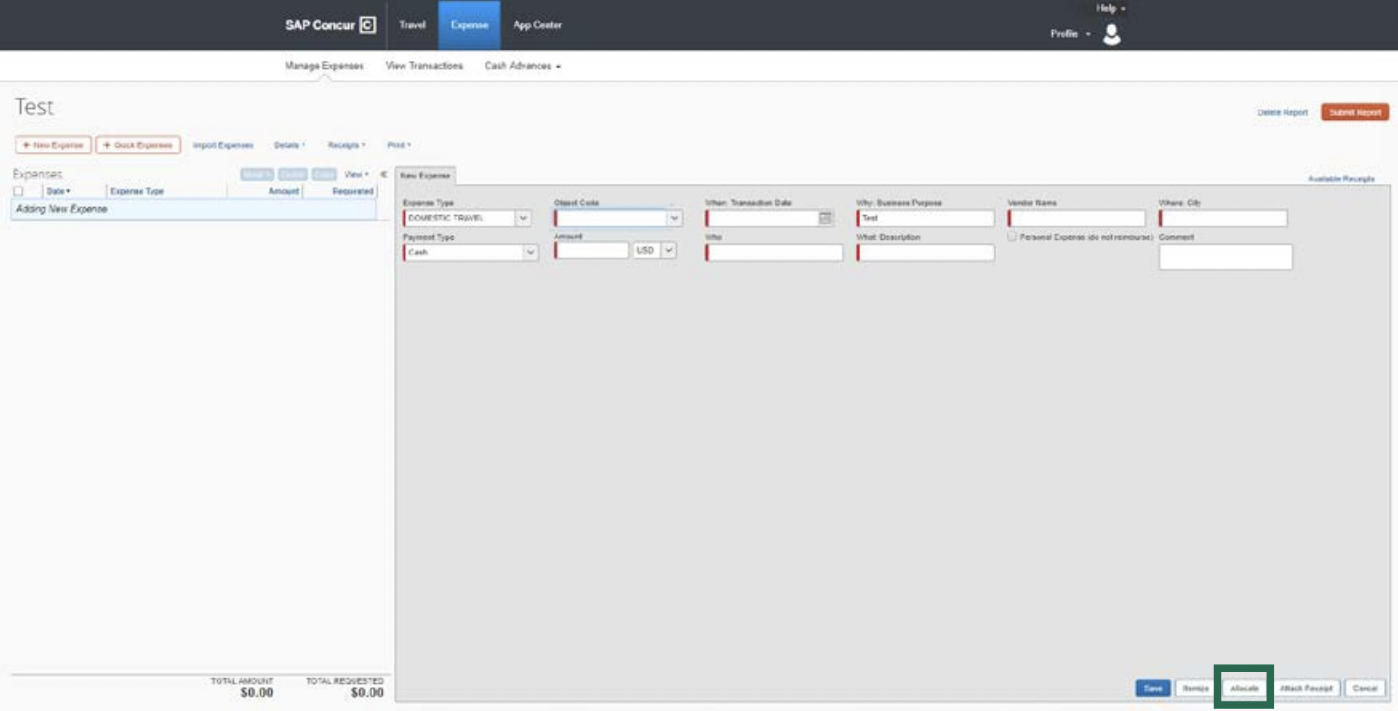The width and height of the screenshot is (1398, 711).
Task: Tick the Personal Expense checkbox
Action: [x=1013, y=237]
